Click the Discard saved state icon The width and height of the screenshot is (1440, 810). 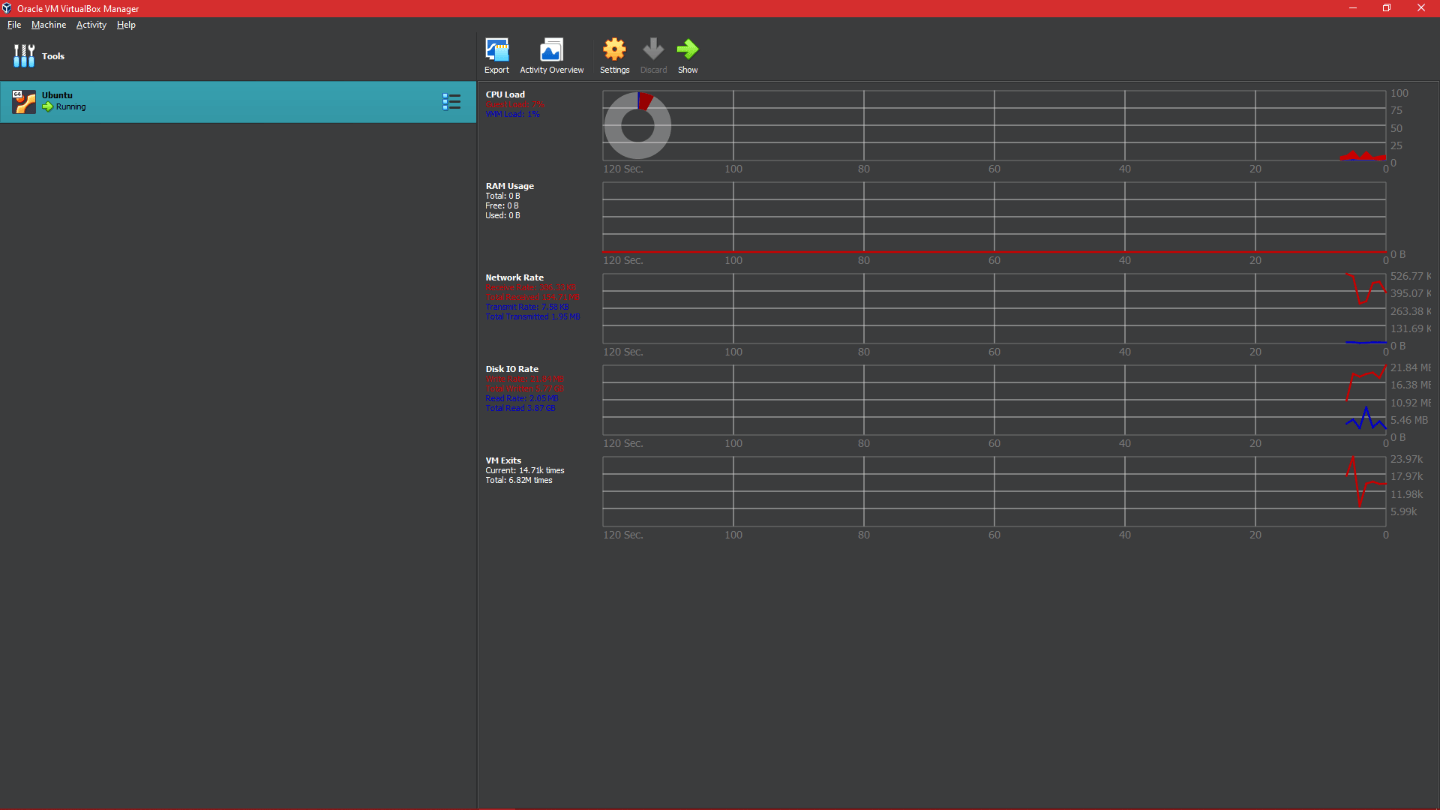coord(653,47)
